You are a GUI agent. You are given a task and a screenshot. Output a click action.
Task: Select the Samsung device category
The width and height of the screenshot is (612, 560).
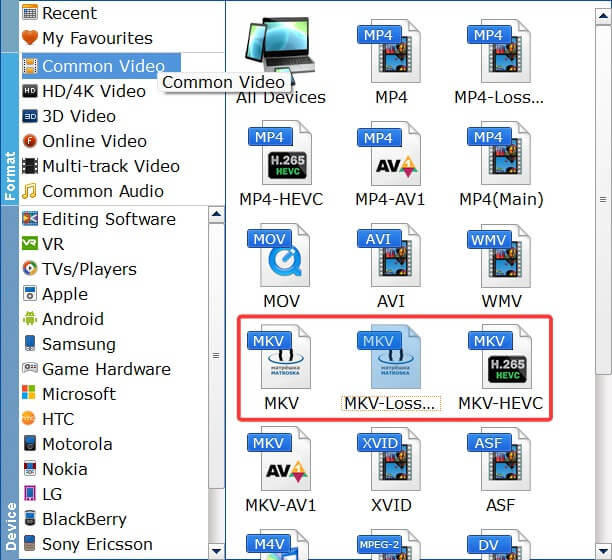[69, 344]
